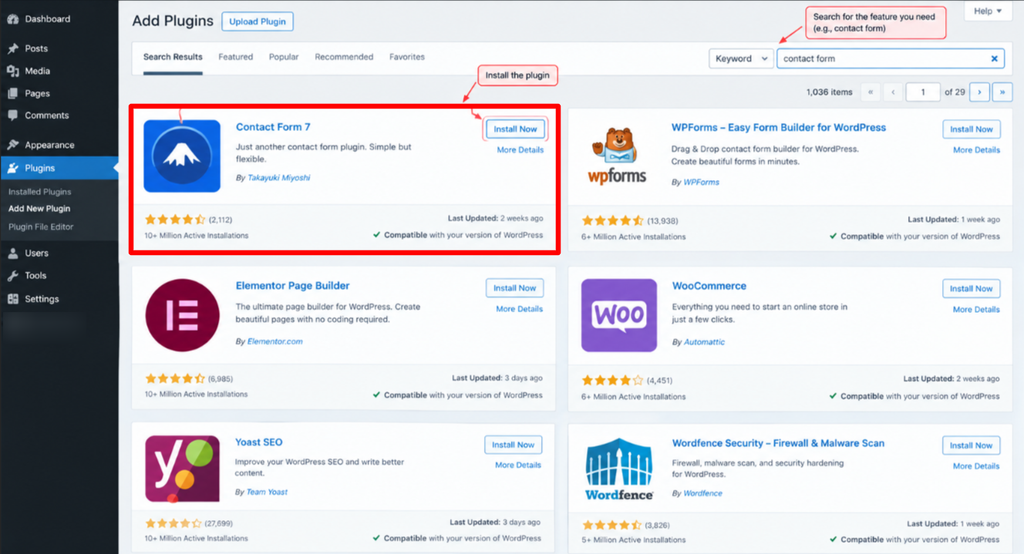View More Details for Yoast SEO

tap(518, 465)
